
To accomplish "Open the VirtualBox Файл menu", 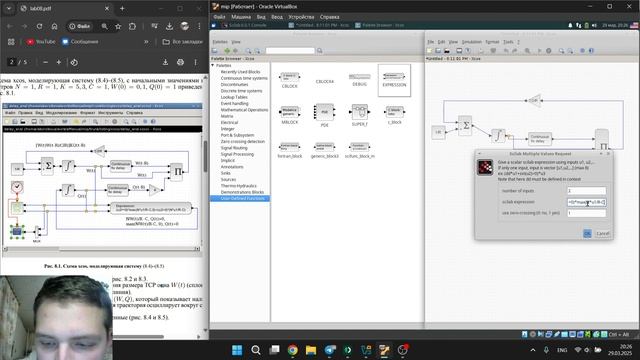I will point(219,17).
